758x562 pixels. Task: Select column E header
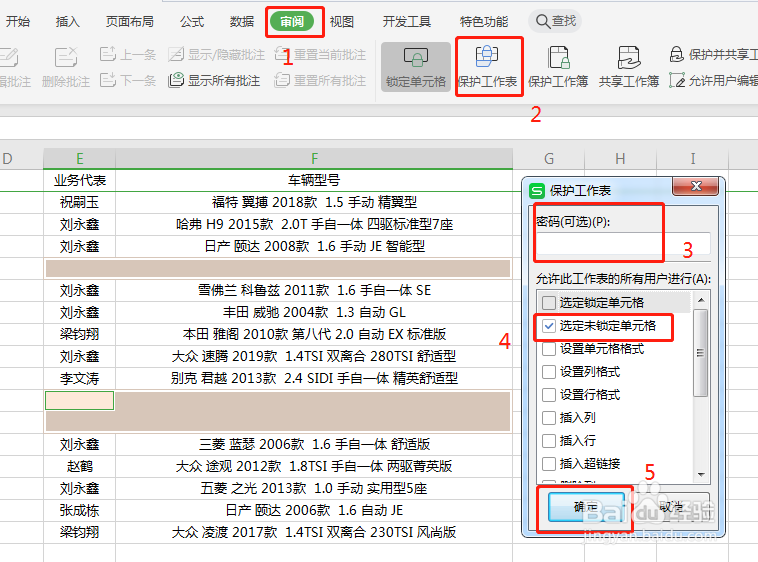(x=79, y=159)
